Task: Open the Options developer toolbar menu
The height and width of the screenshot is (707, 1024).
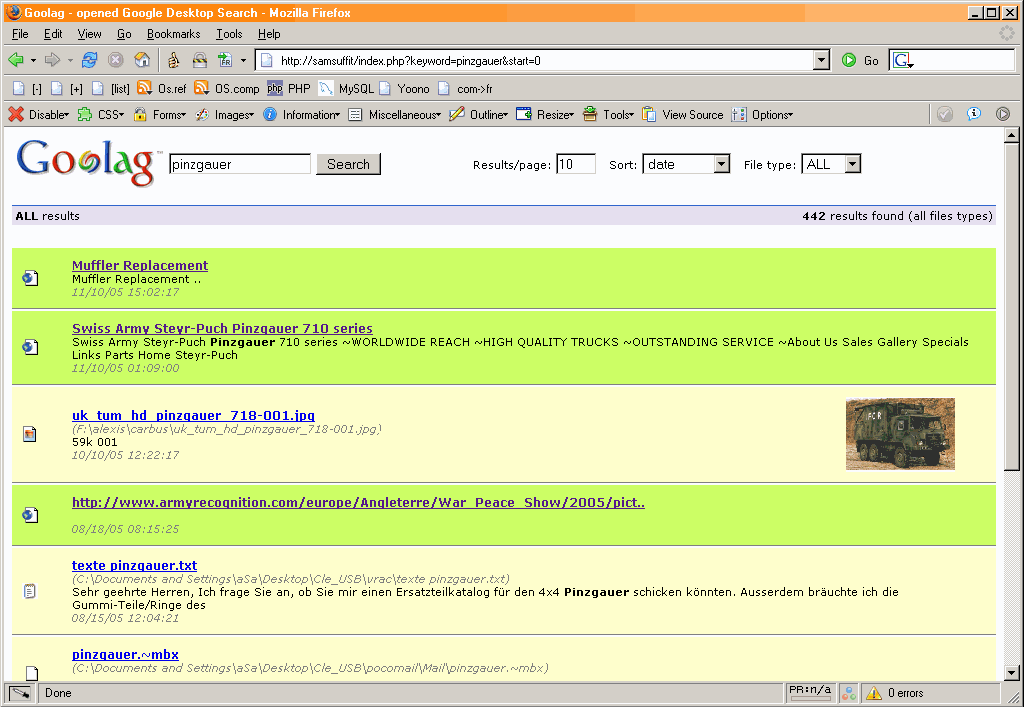Action: [x=762, y=114]
